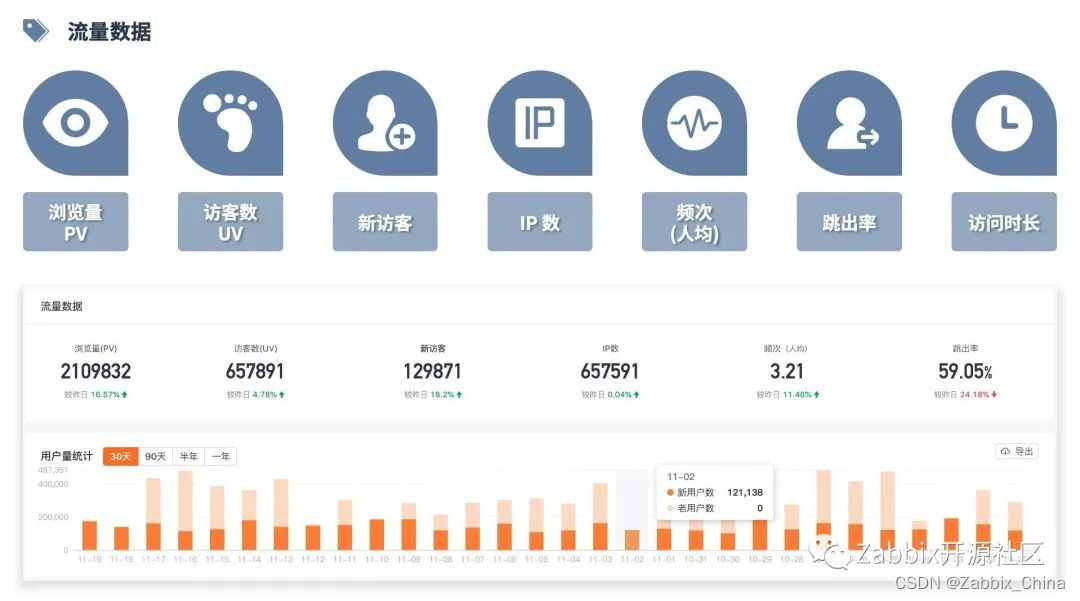1080x601 pixels.
Task: Click the 18.2% change indicator
Action: tap(446, 394)
